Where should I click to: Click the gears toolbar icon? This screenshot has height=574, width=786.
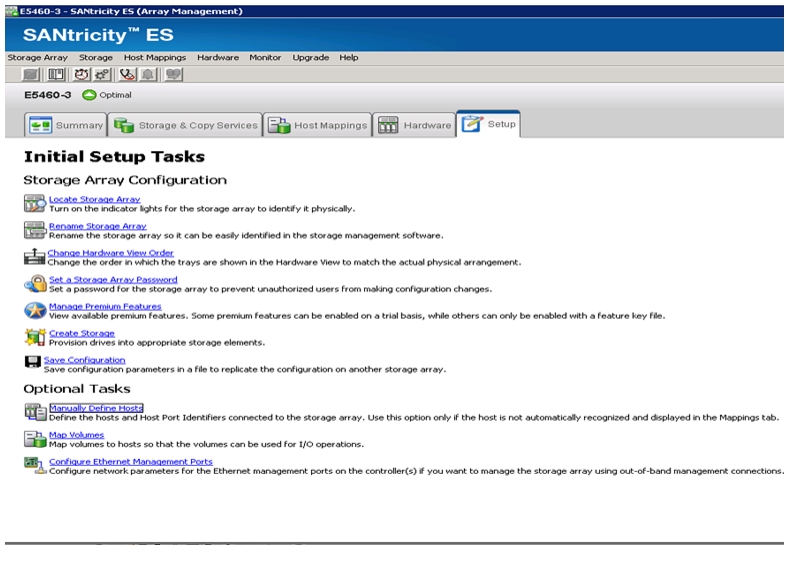tap(102, 75)
